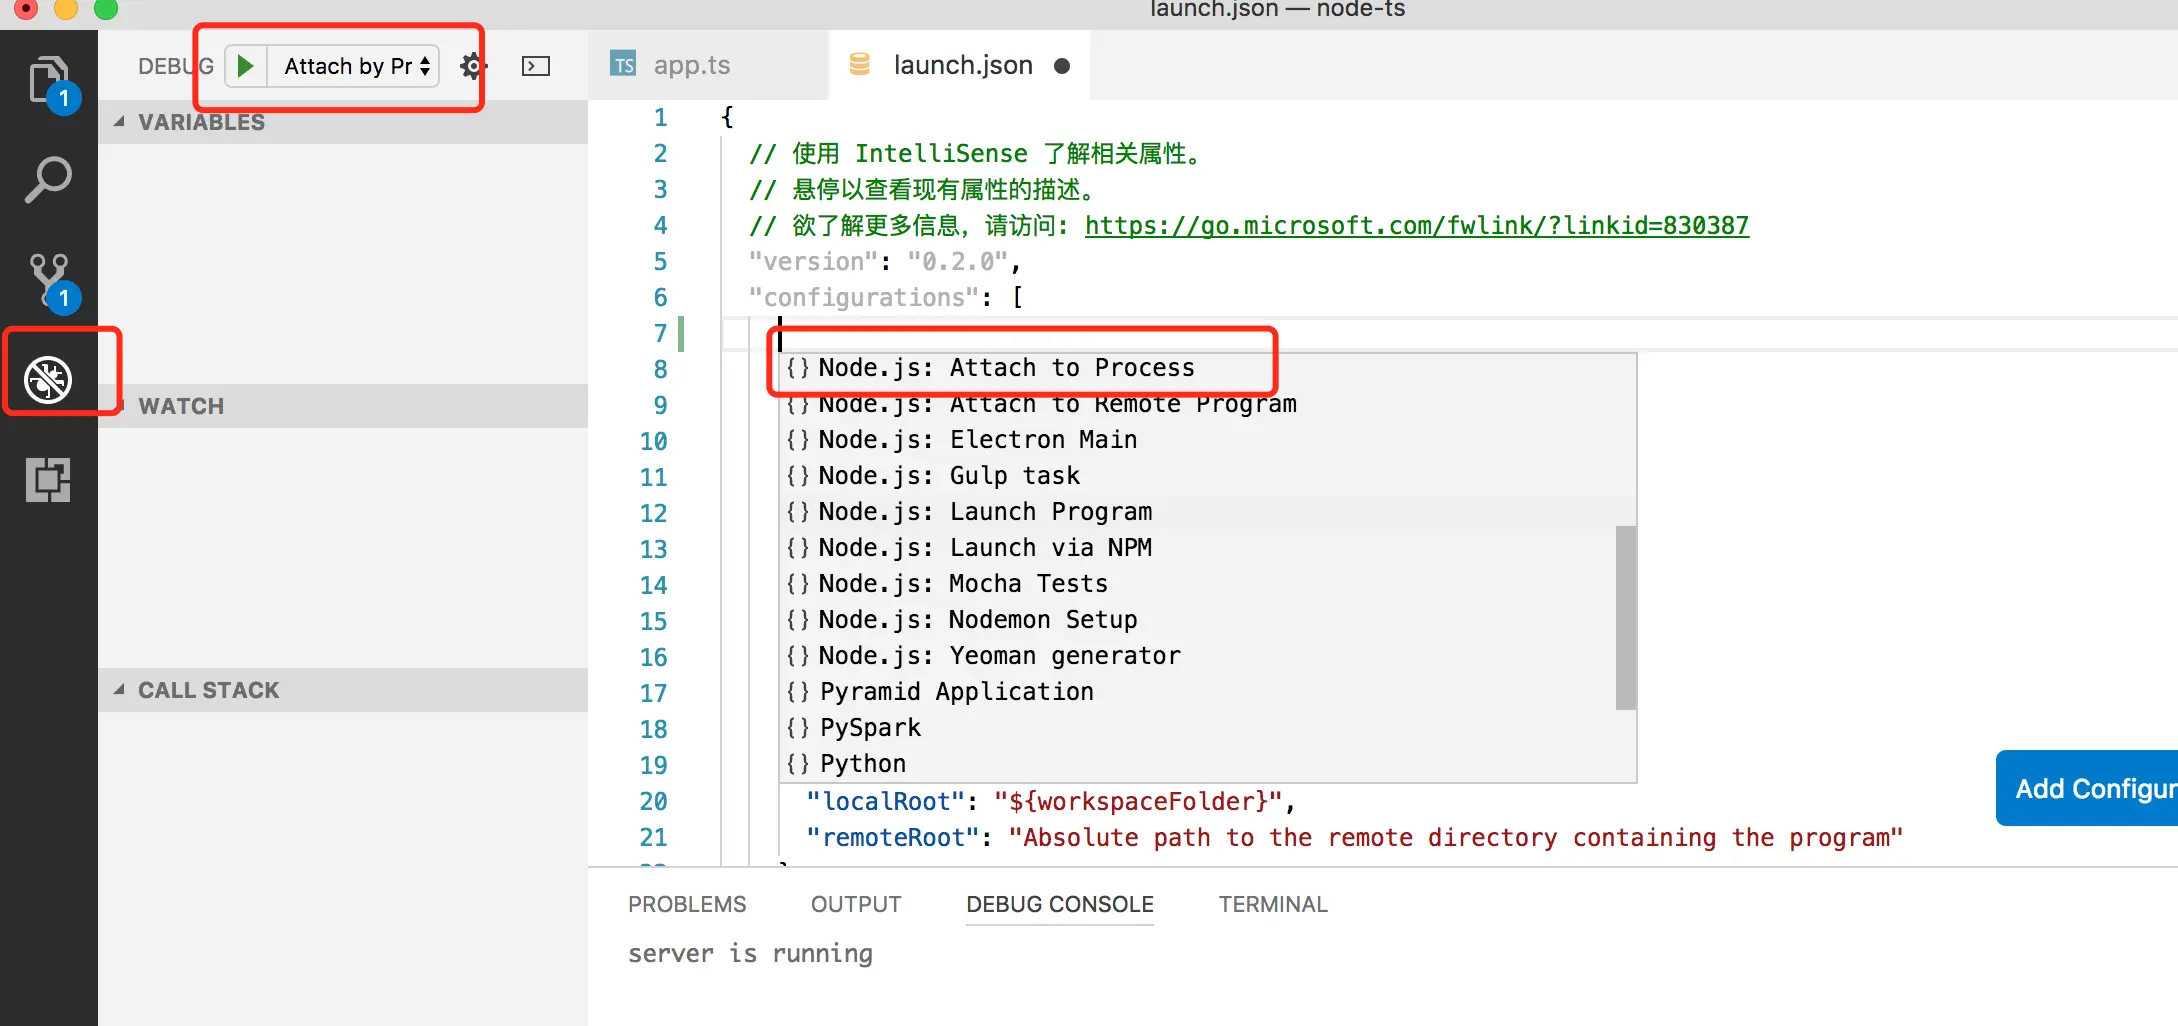Click the yellow macOS minimize window button
The width and height of the screenshot is (2178, 1026).
tap(66, 9)
